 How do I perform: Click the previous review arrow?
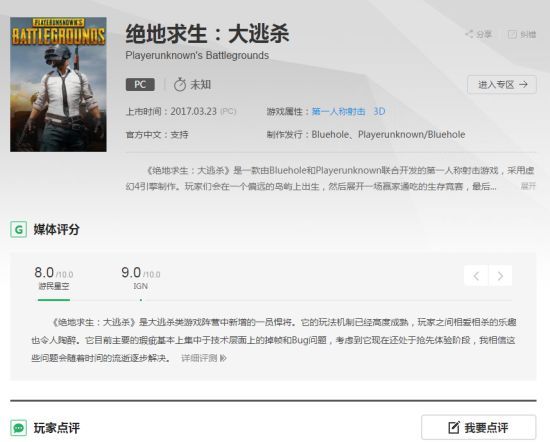pyautogui.click(x=476, y=276)
